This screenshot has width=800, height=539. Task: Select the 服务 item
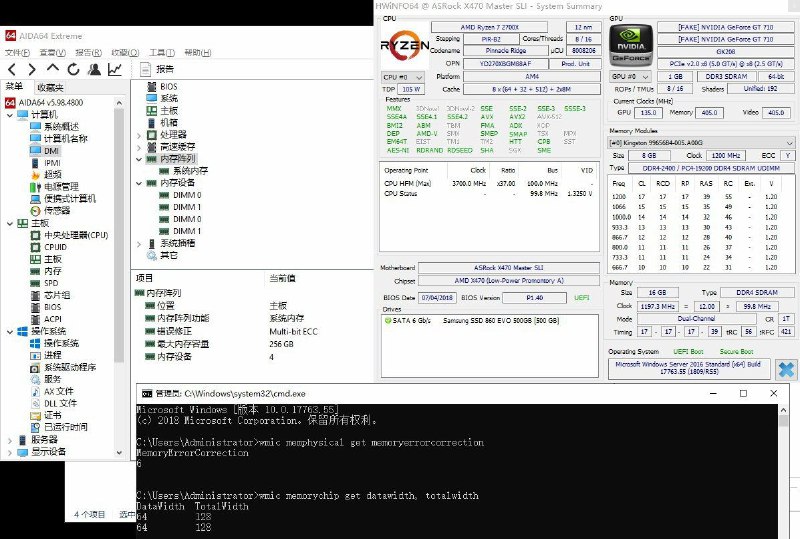(x=53, y=379)
